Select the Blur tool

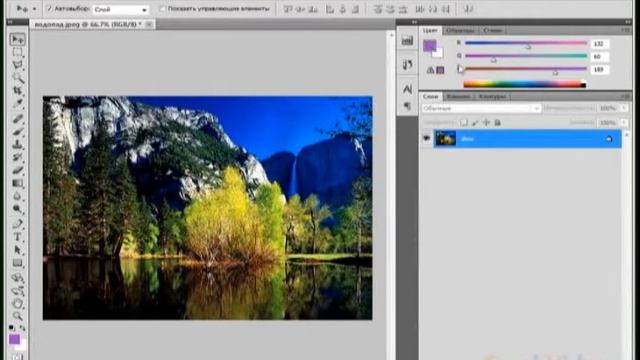17,196
